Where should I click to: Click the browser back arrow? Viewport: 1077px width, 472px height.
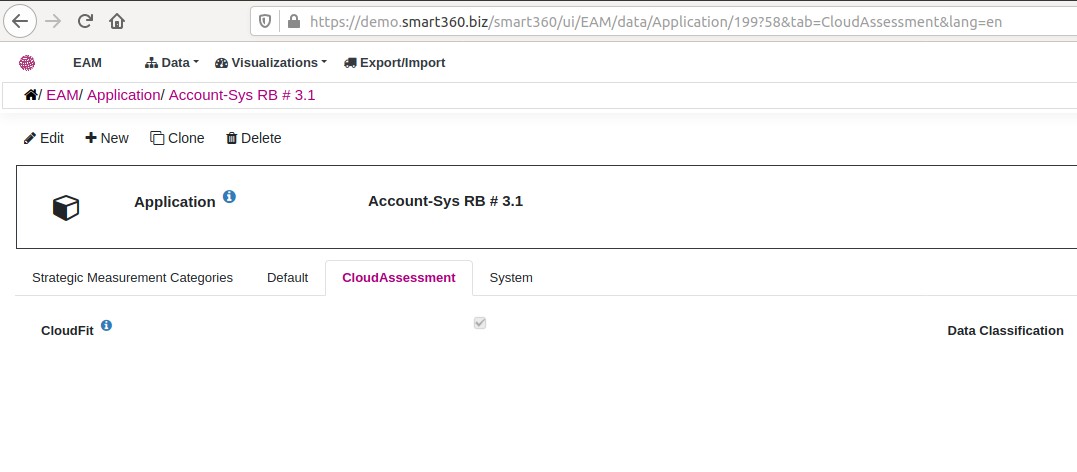coord(21,21)
